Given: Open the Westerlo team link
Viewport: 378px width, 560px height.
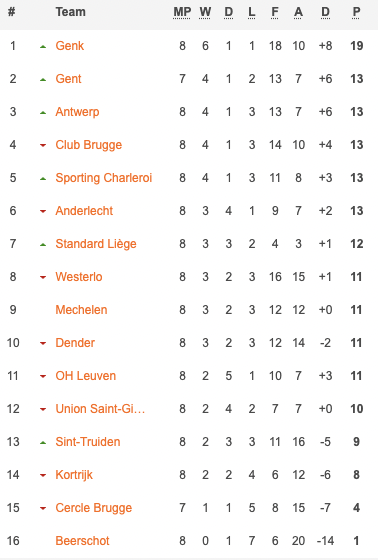Looking at the screenshot, I should 79,277.
